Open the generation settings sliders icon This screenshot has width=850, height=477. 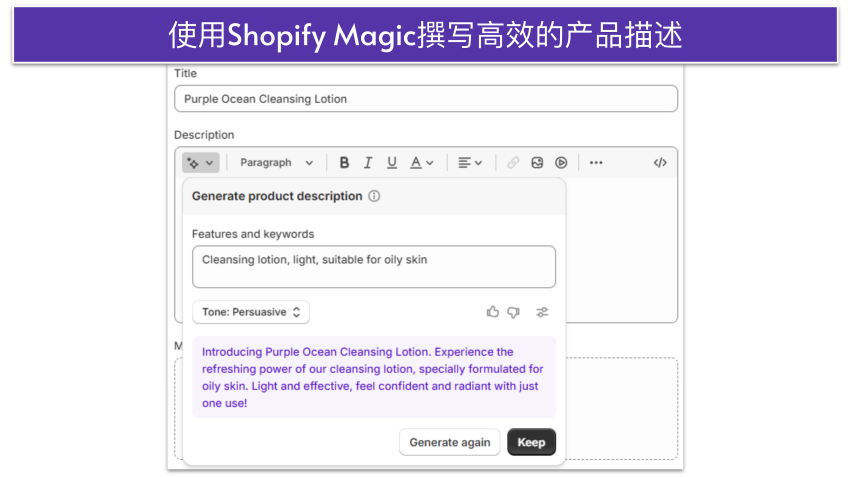[542, 312]
